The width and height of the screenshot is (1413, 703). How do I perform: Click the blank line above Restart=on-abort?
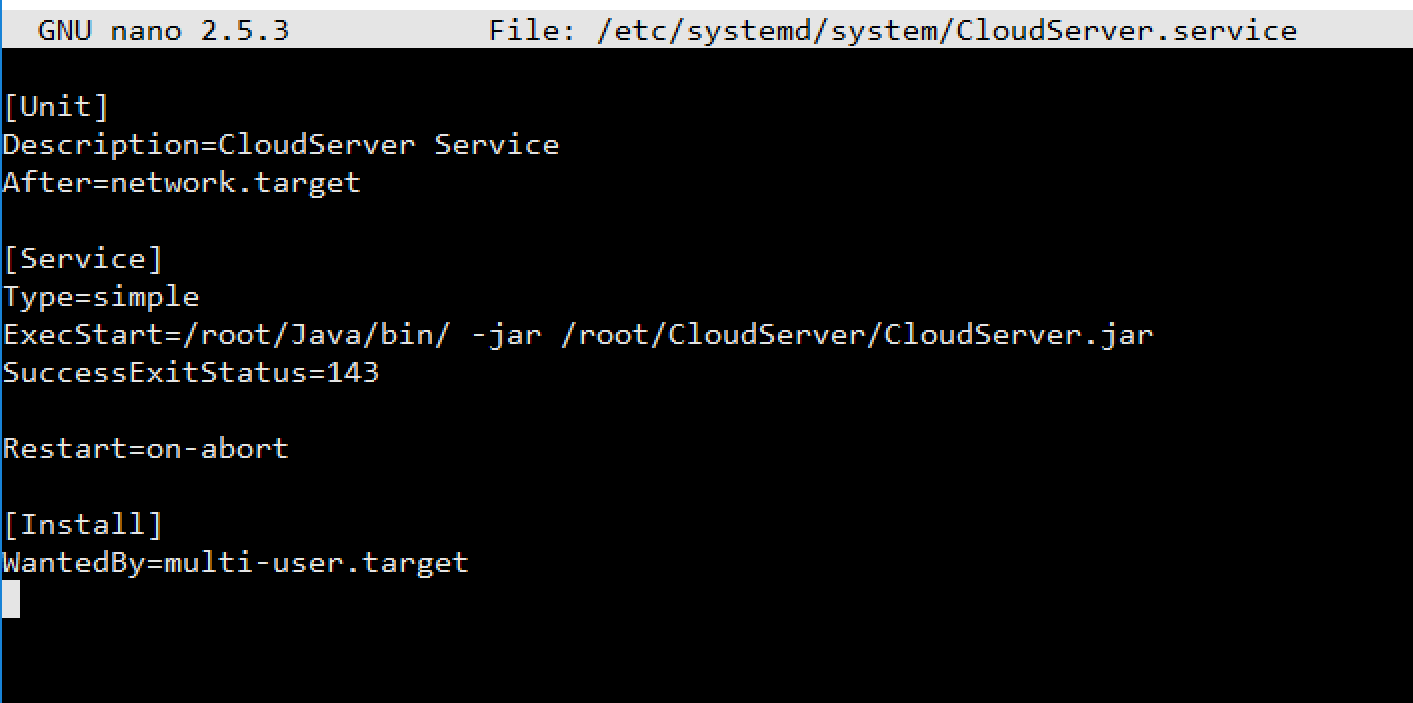click(200, 411)
